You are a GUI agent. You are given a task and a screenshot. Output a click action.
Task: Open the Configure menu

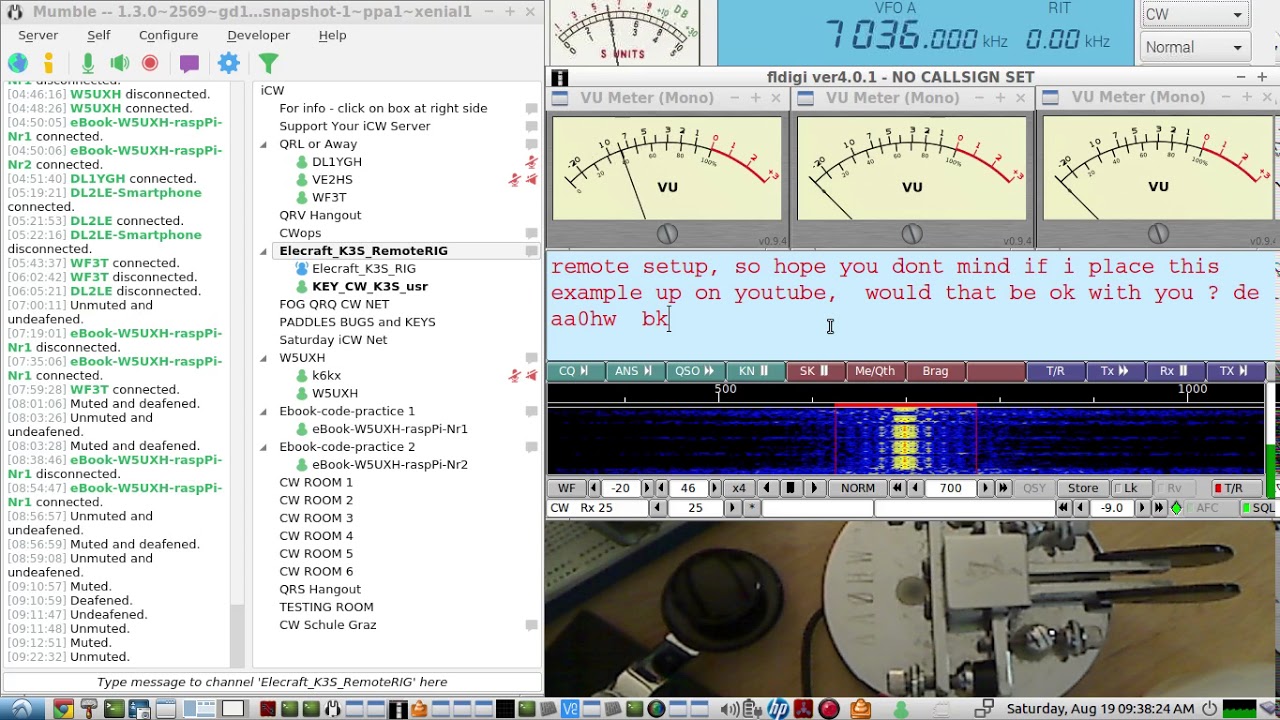tap(168, 35)
